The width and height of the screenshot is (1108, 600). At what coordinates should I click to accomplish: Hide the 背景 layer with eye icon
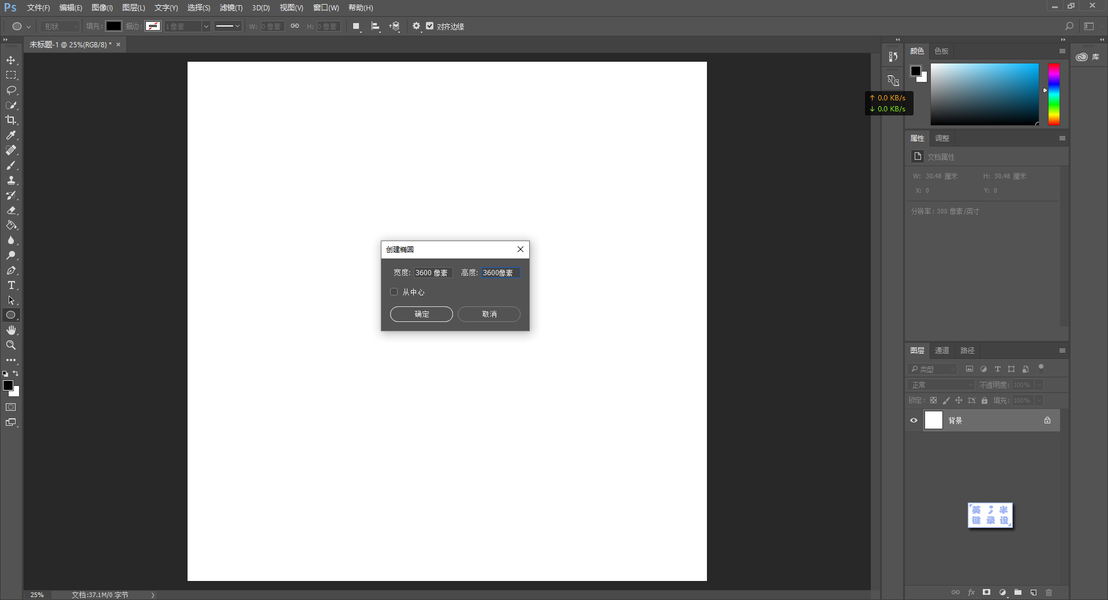tap(914, 420)
